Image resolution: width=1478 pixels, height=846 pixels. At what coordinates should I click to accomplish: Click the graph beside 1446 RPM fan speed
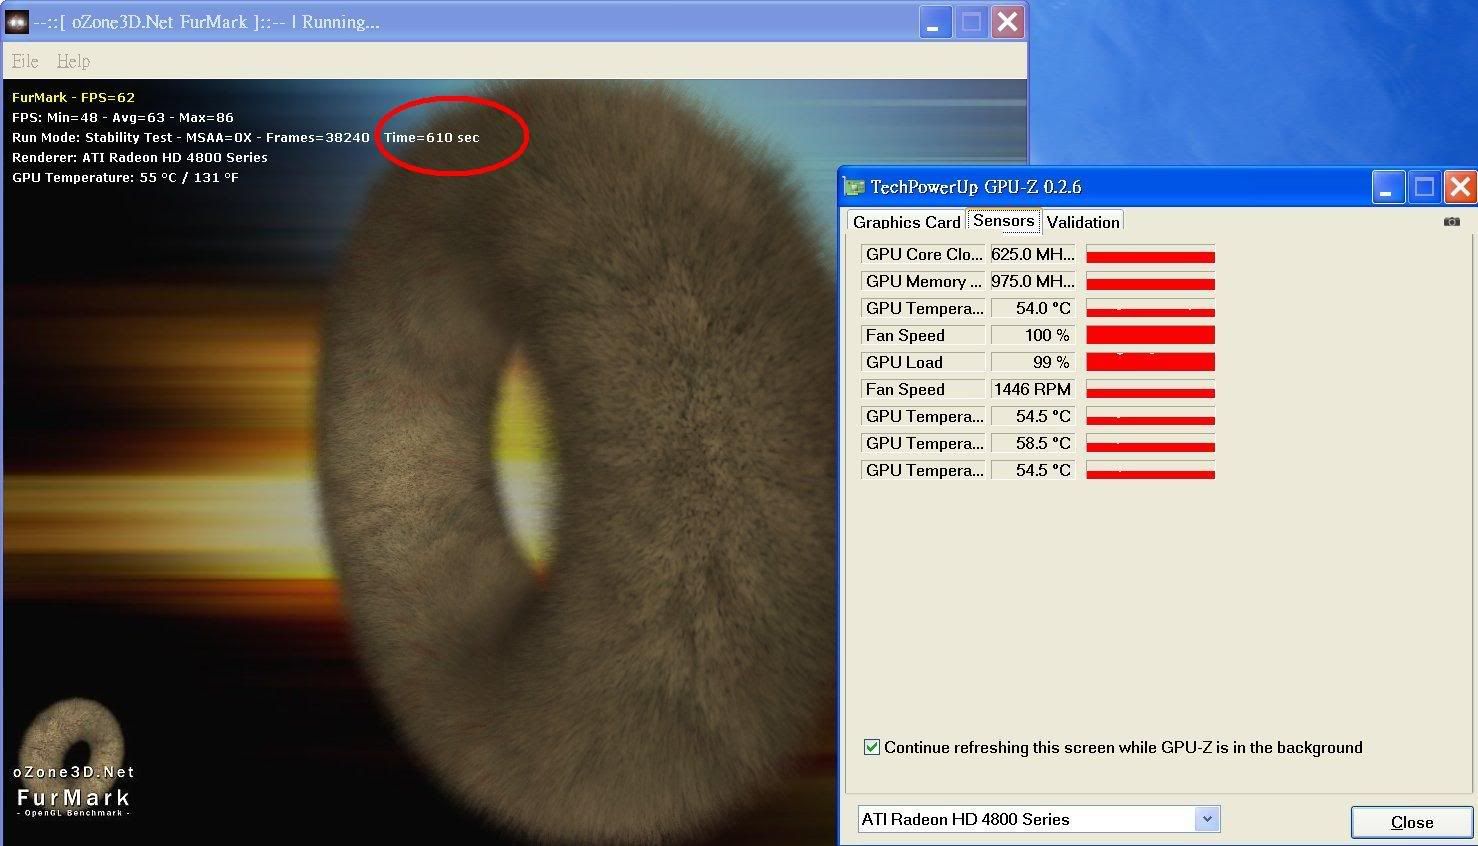(1150, 389)
